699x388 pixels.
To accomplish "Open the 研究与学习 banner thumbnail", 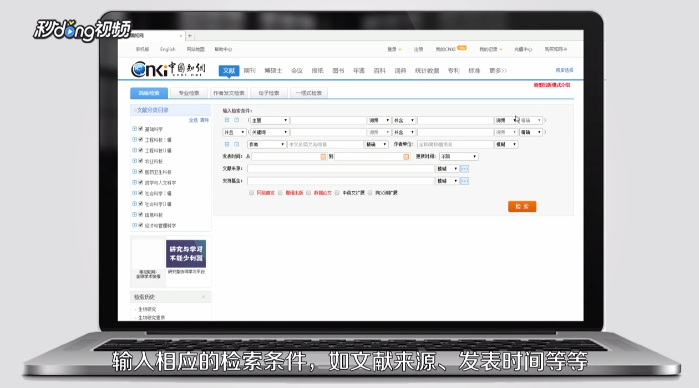I will pyautogui.click(x=186, y=254).
